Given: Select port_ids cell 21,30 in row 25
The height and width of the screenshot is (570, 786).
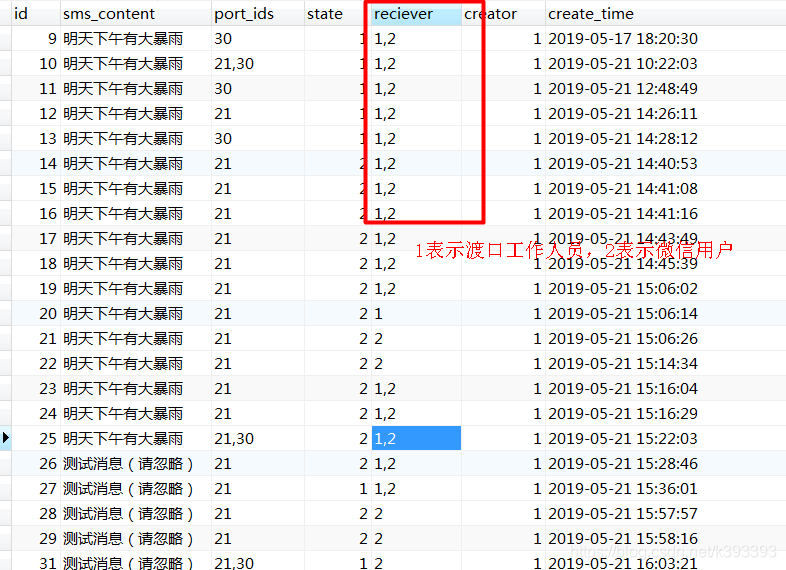Looking at the screenshot, I should pos(258,439).
